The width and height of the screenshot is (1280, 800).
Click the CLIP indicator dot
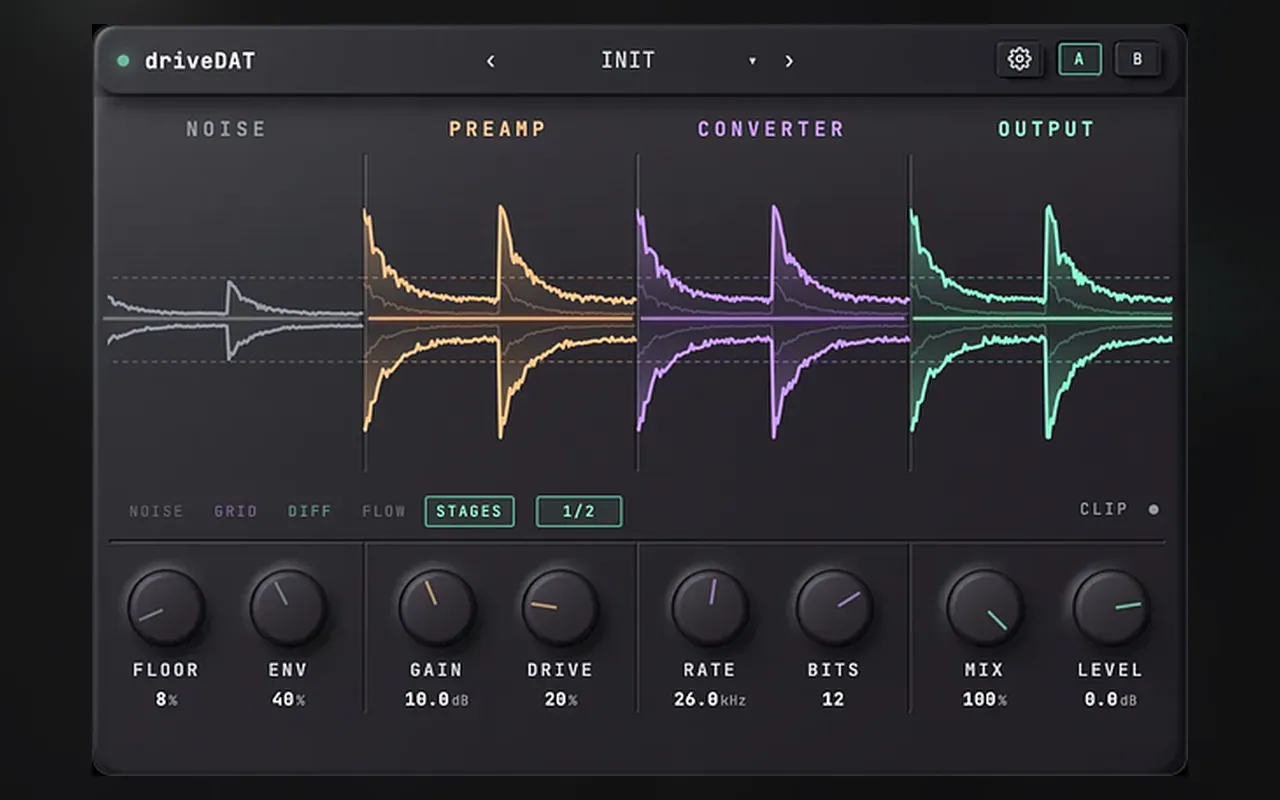[x=1153, y=510]
